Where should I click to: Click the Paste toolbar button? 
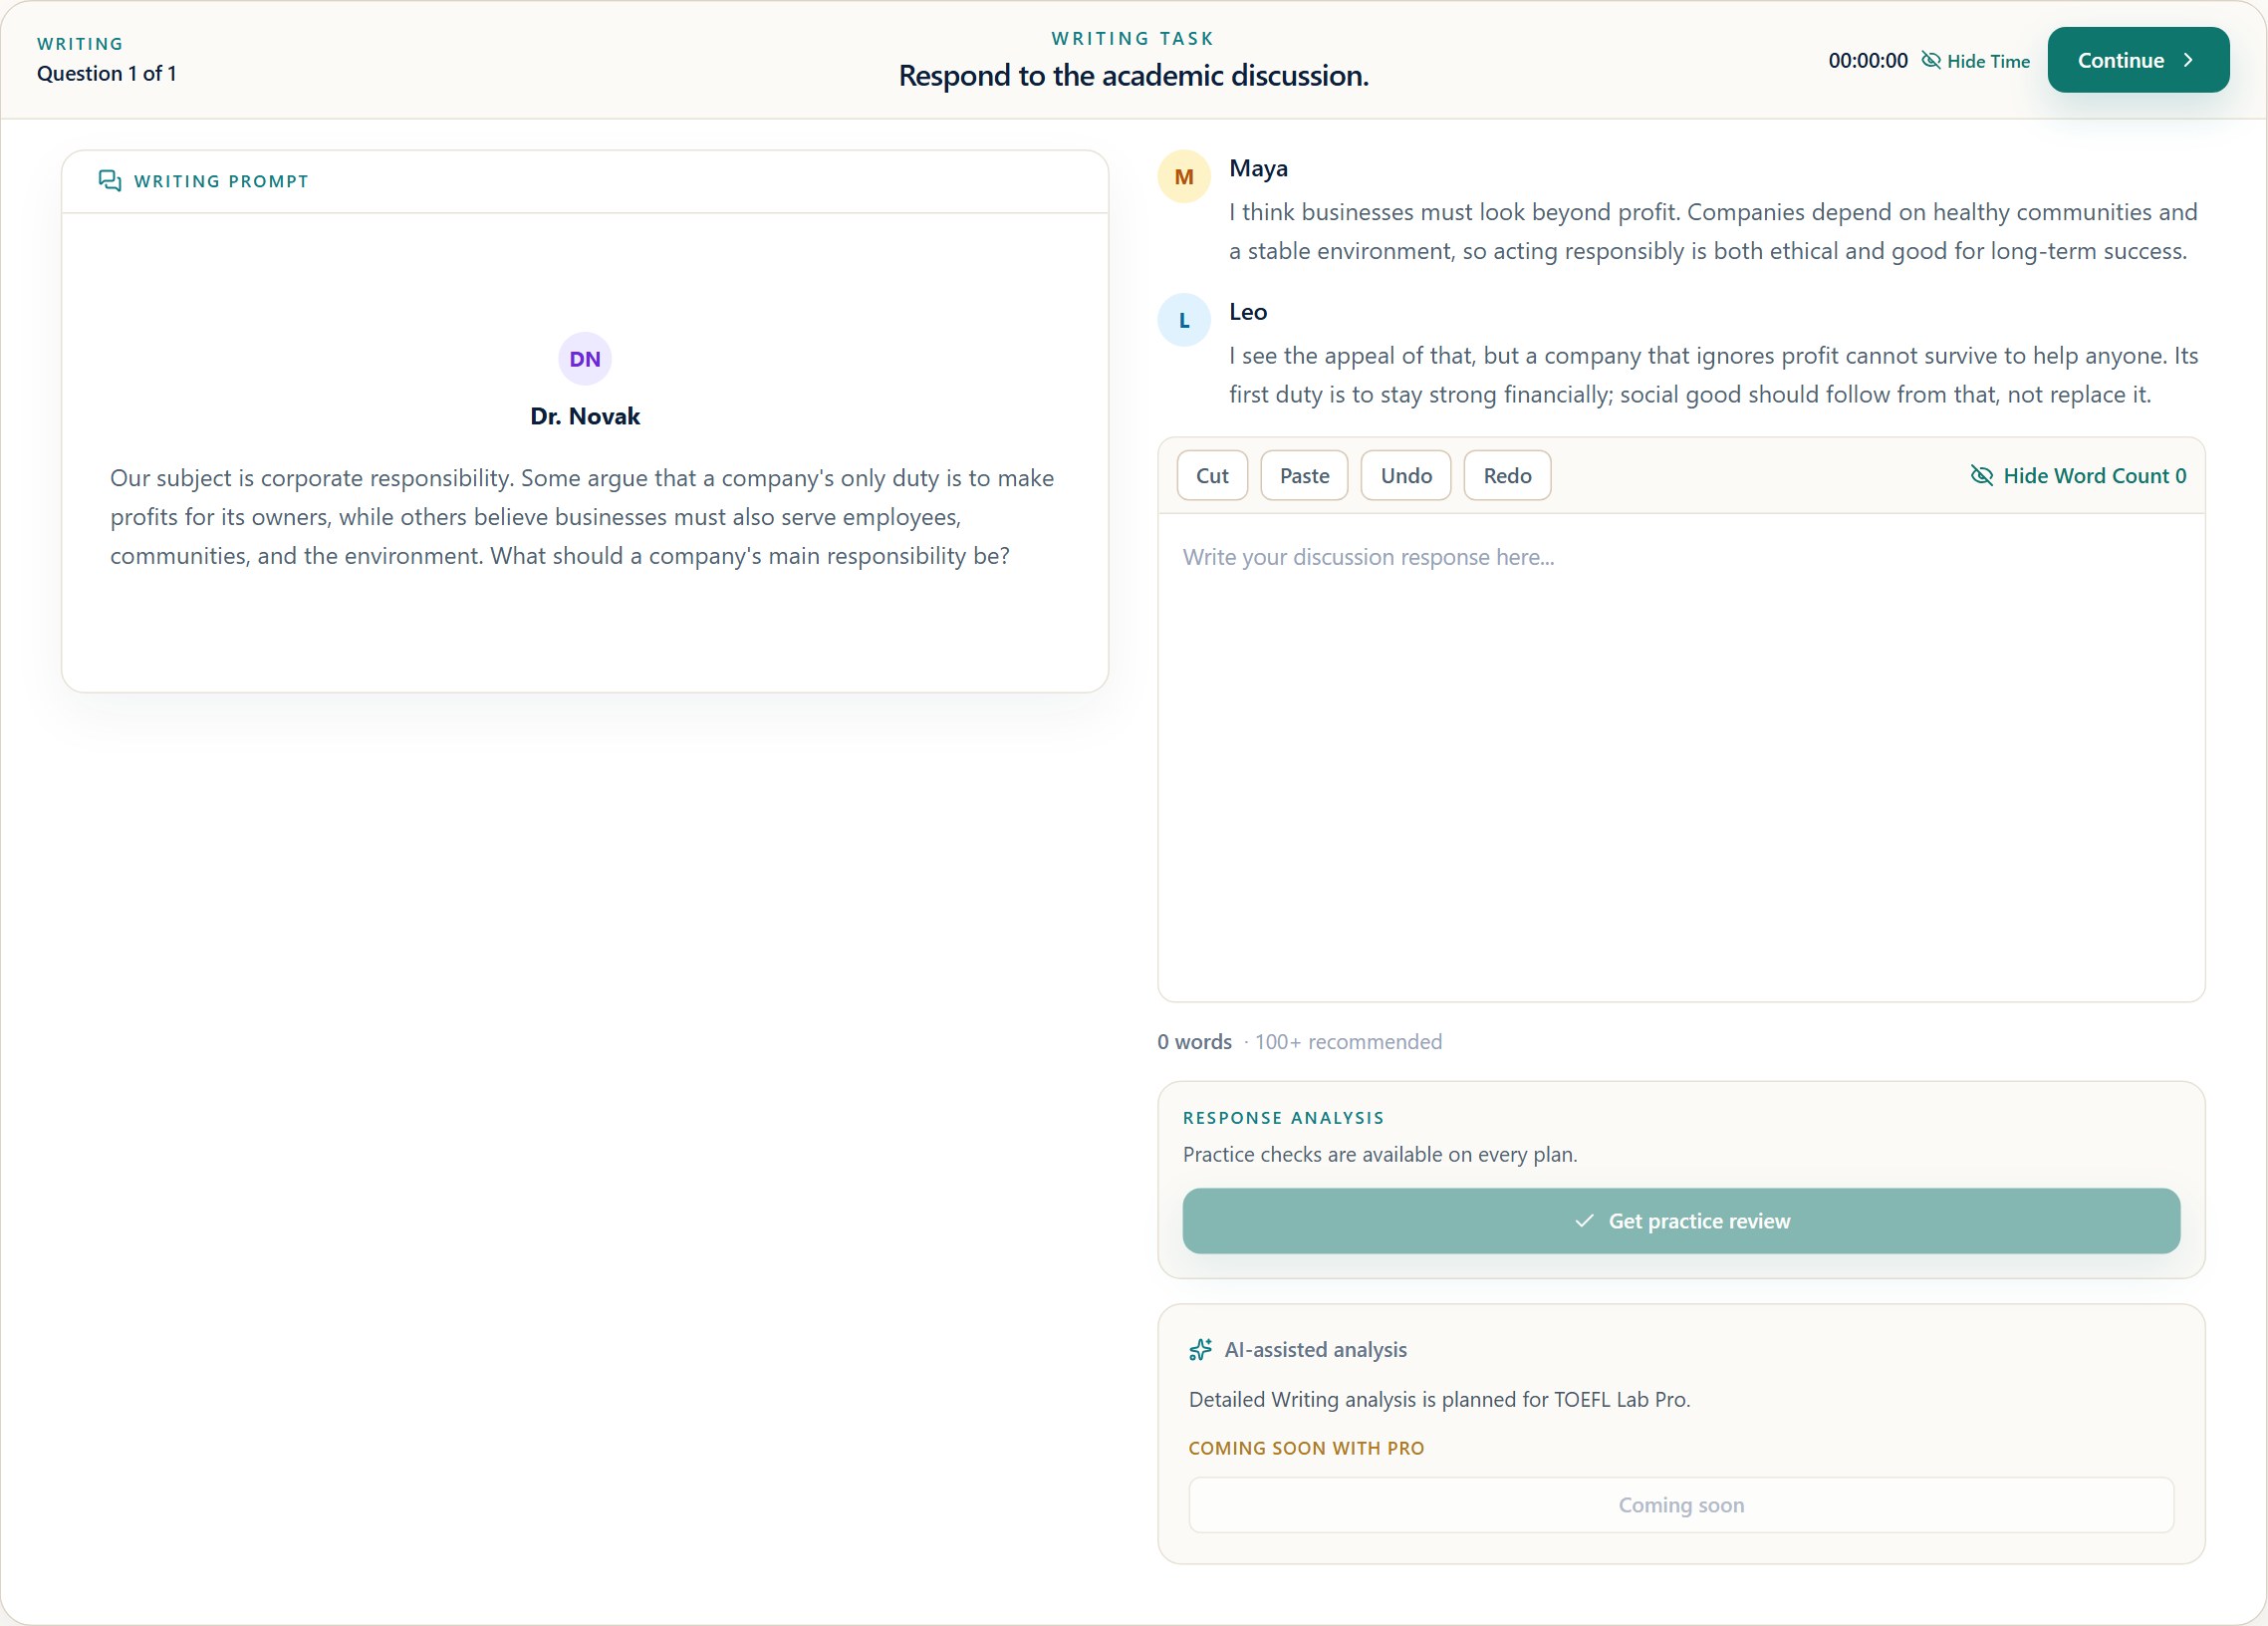point(1304,476)
